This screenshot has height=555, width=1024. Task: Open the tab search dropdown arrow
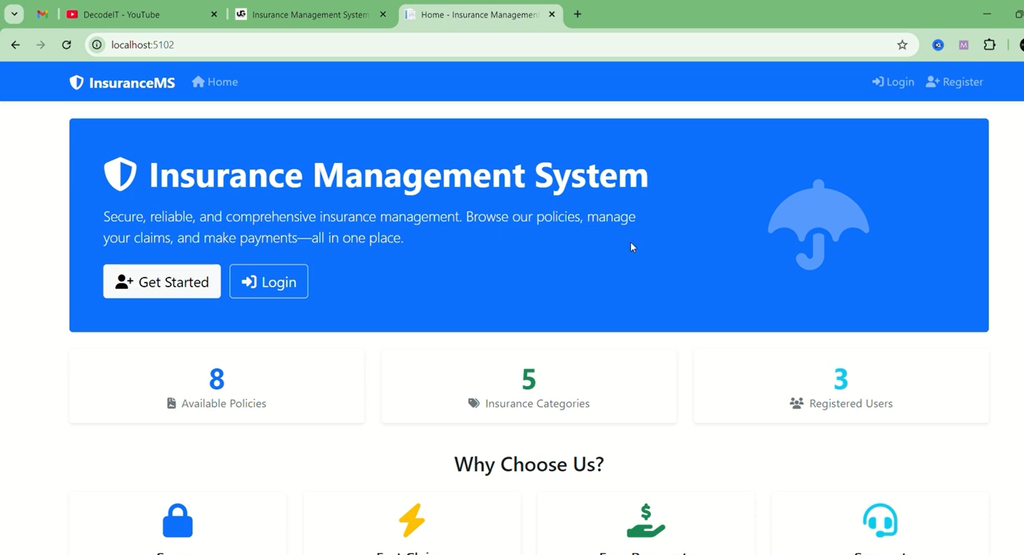point(14,14)
